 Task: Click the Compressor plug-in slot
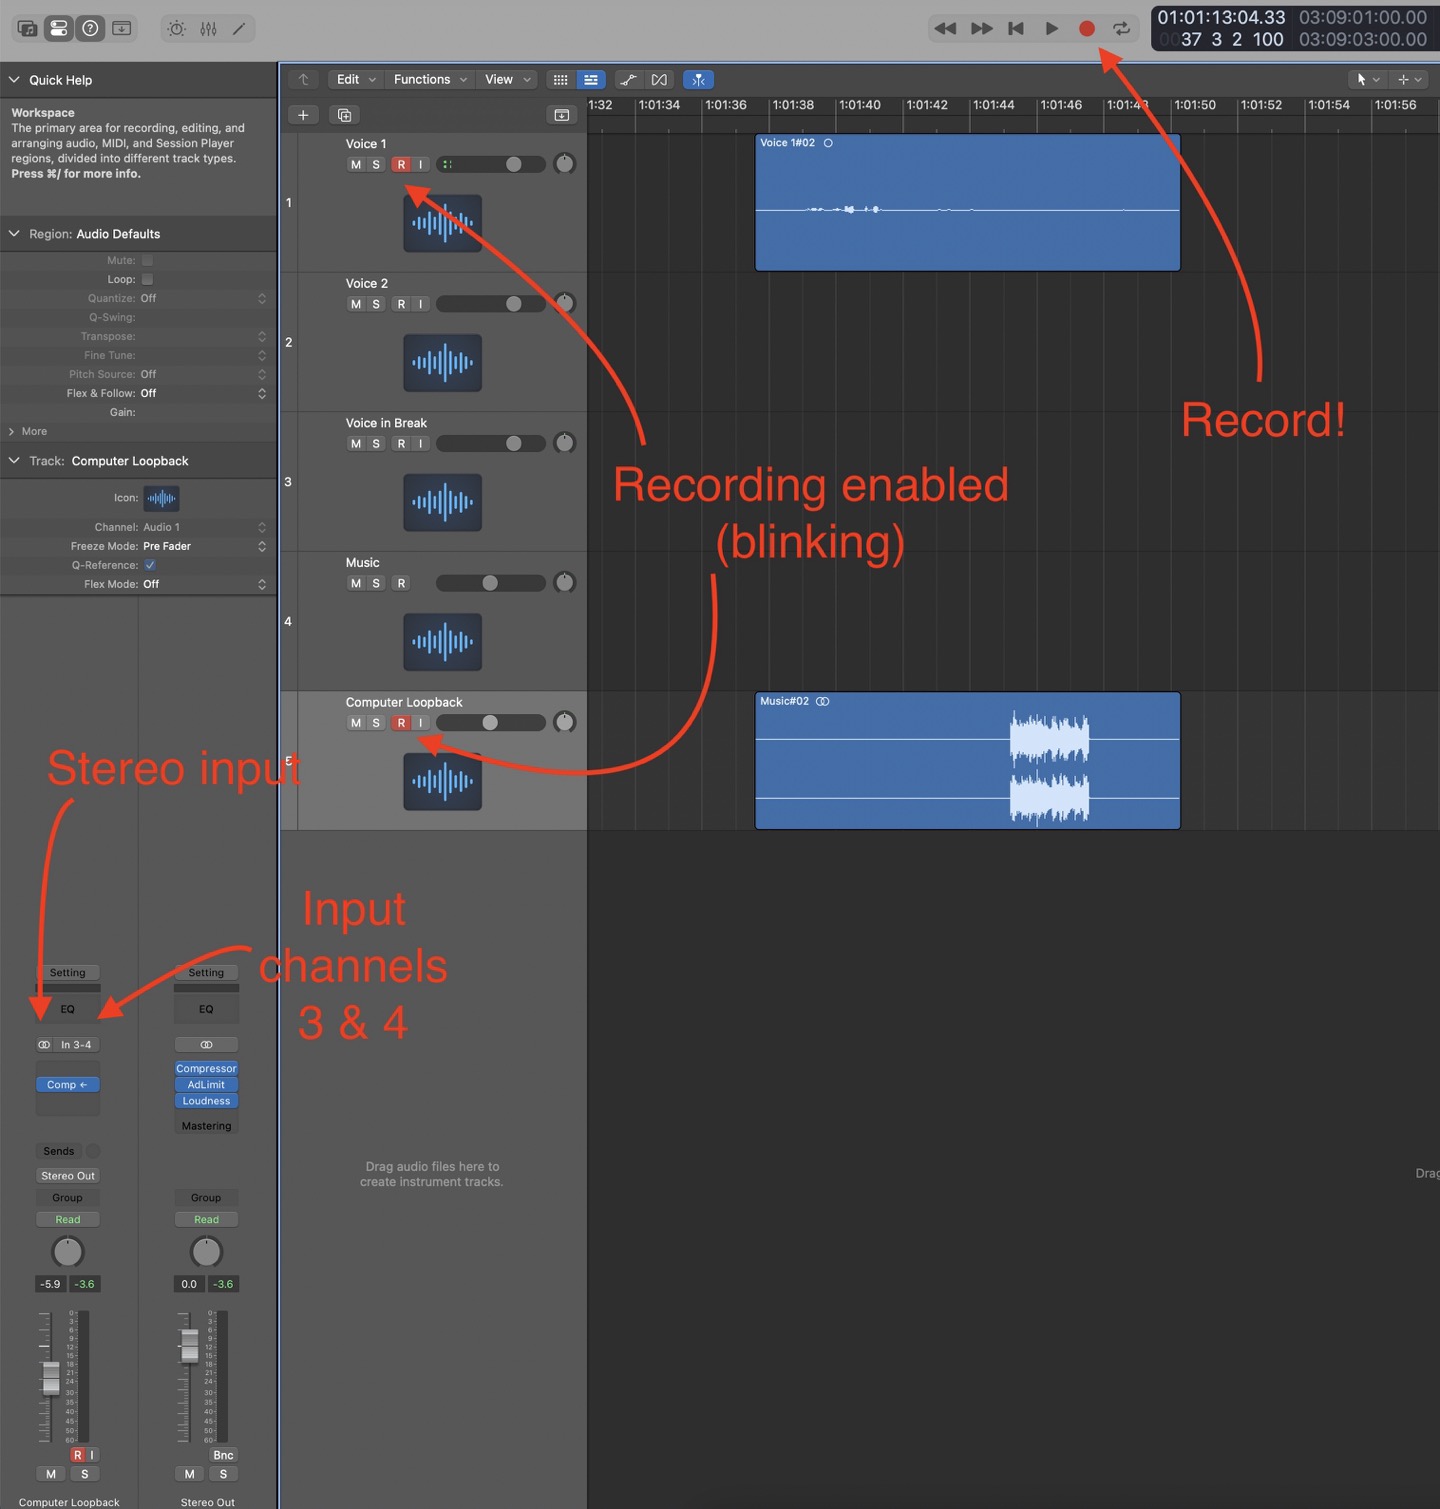point(206,1068)
